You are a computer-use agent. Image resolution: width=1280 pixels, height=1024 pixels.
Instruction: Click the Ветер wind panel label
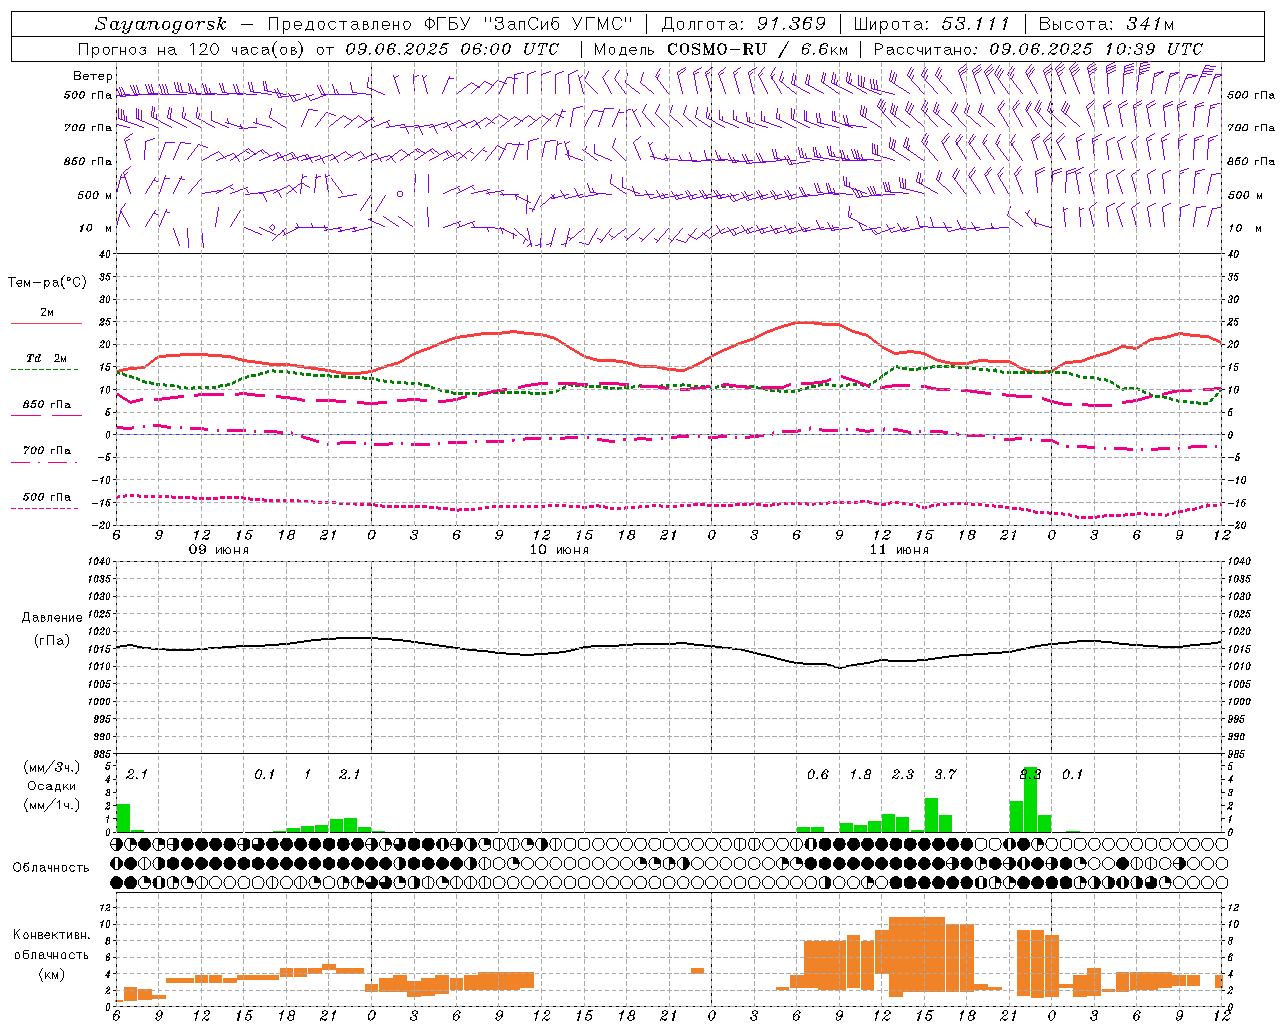tap(92, 76)
